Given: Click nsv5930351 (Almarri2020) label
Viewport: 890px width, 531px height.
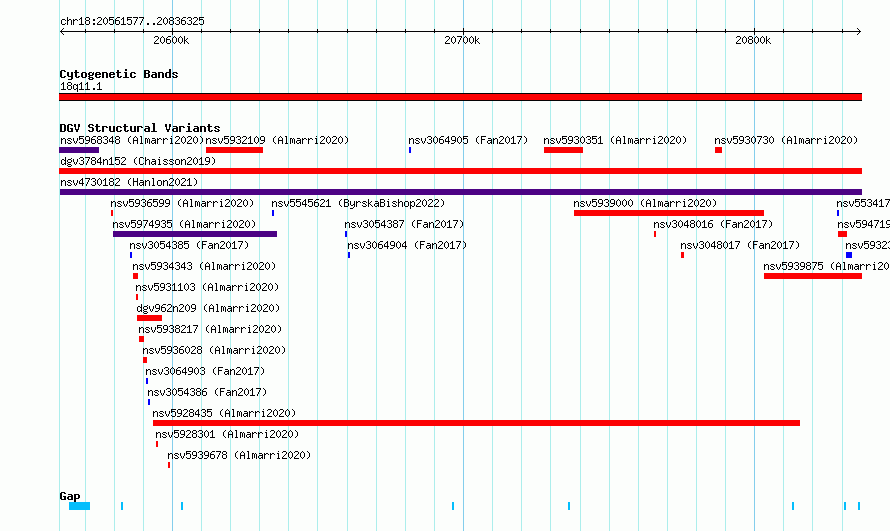Looking at the screenshot, I should coord(615,140).
